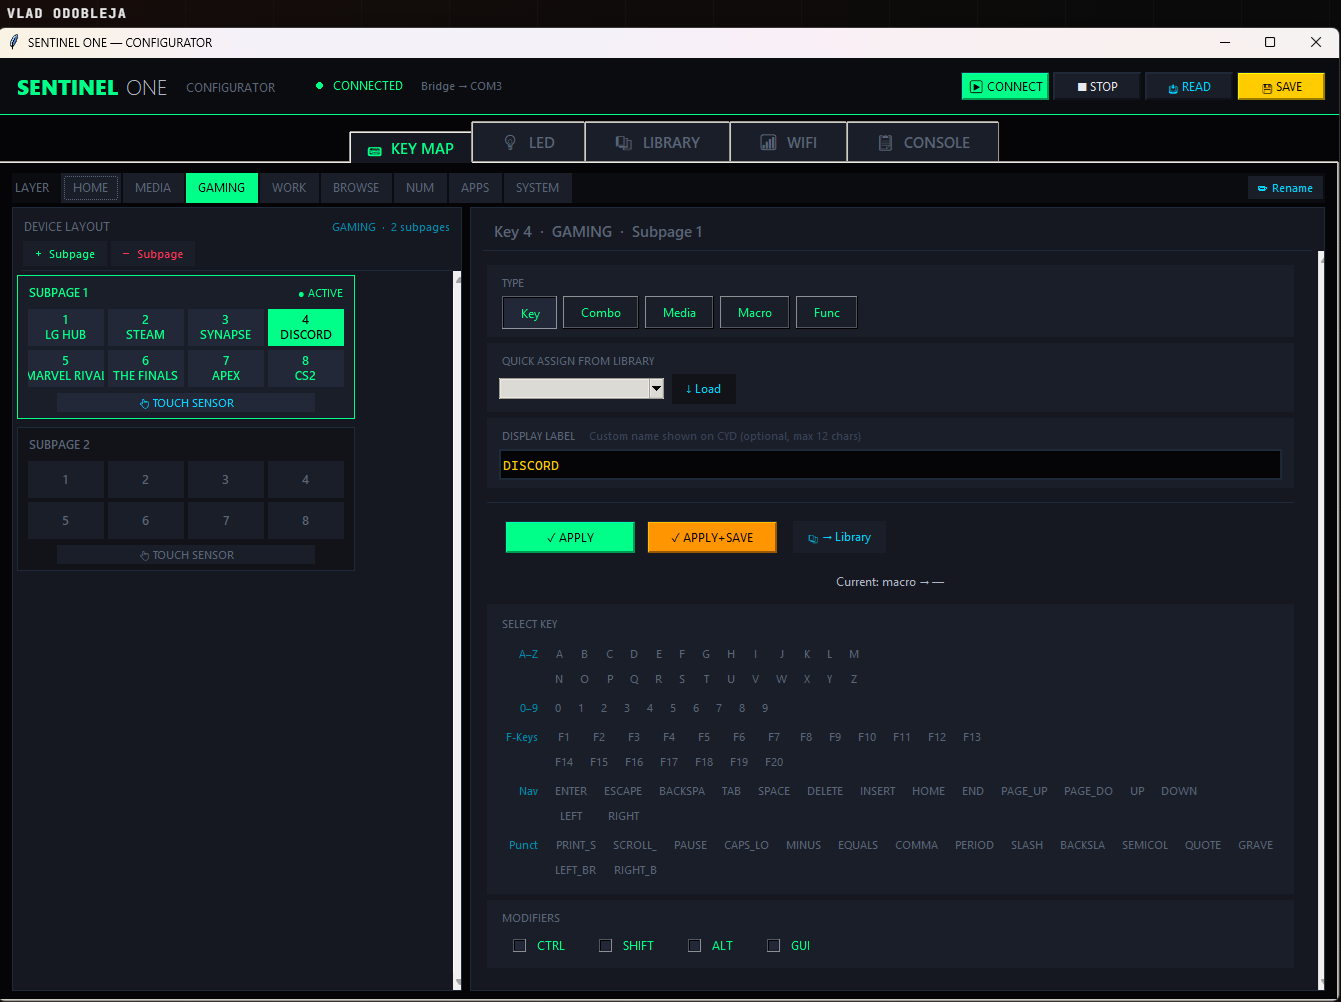Select the HOME layer
Screen dimensions: 1341x1002
pos(91,188)
